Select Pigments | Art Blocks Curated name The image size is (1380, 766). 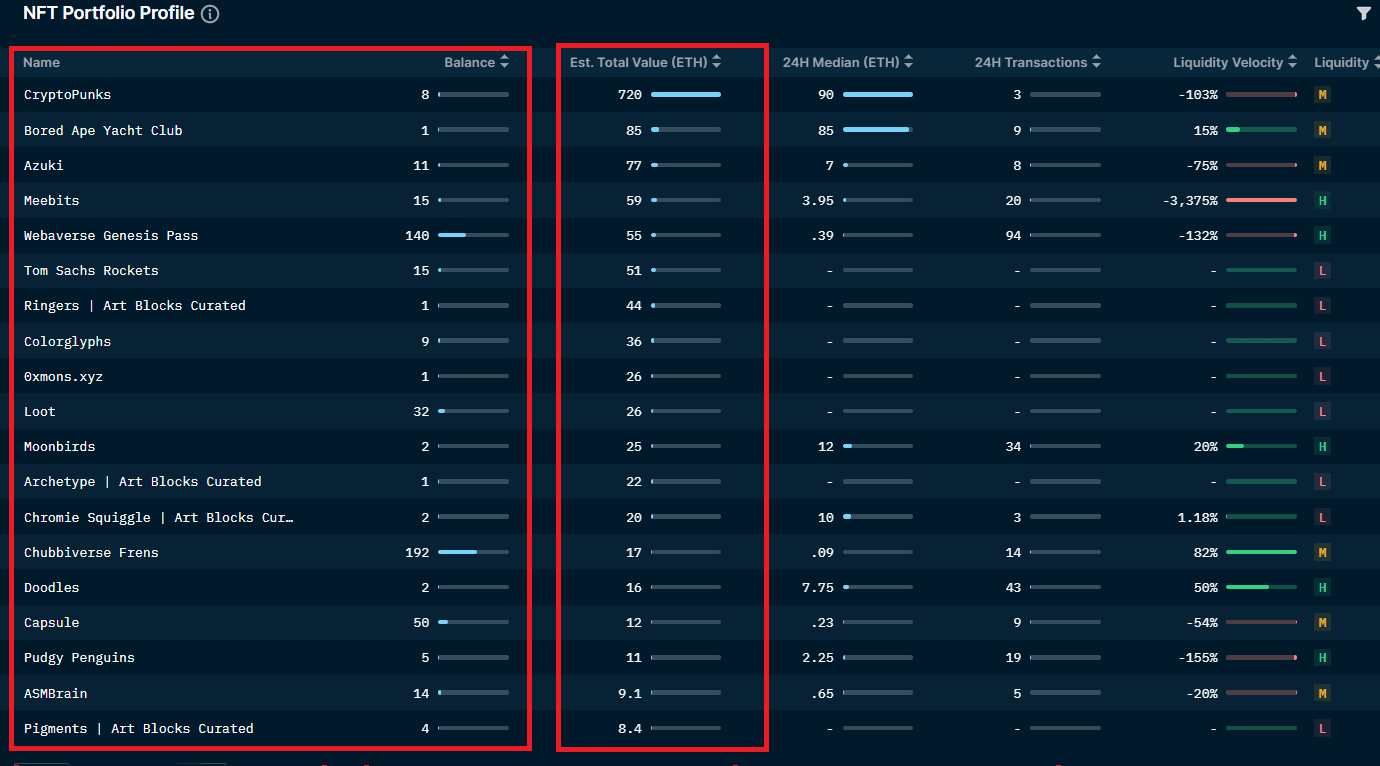pyautogui.click(x=139, y=728)
